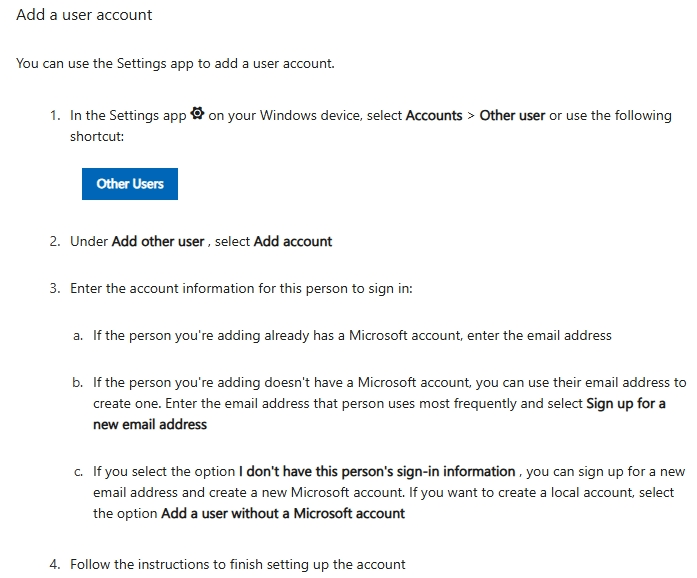Click 'I don't have this person's sign-in information' text

click(x=377, y=472)
